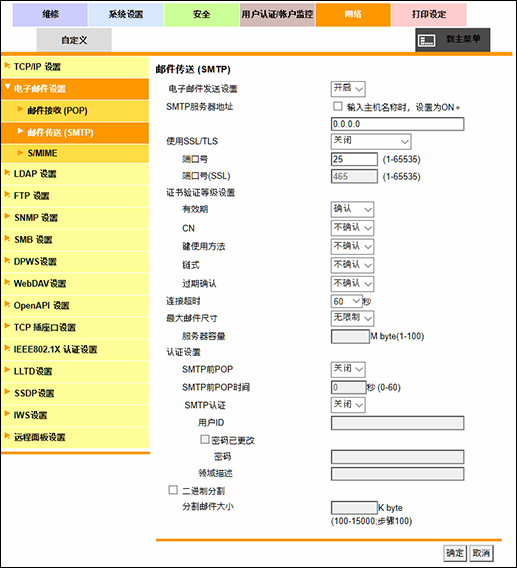The width and height of the screenshot is (517, 568).
Task: Click the SMTP server address field
Action: tap(397, 124)
